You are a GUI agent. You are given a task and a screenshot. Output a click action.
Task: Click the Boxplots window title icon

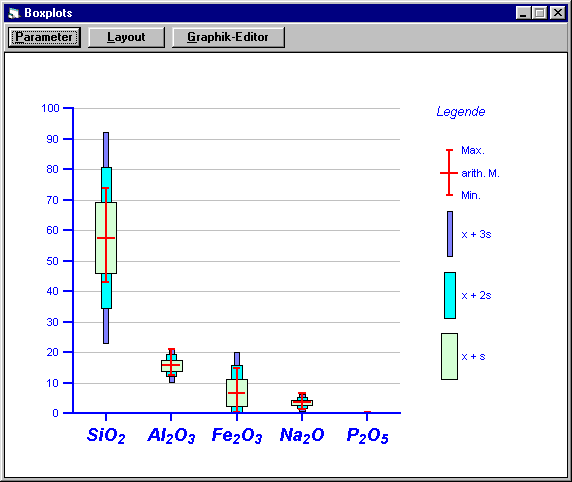(x=14, y=13)
